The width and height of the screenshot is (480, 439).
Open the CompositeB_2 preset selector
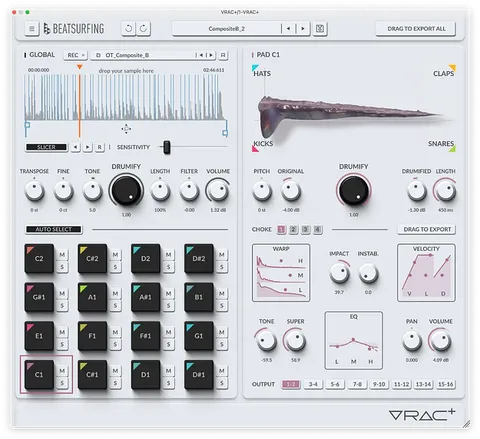(227, 29)
